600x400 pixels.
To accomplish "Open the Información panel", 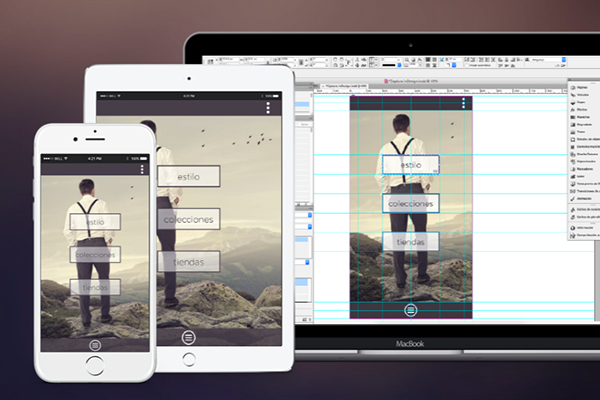I will pyautogui.click(x=582, y=228).
